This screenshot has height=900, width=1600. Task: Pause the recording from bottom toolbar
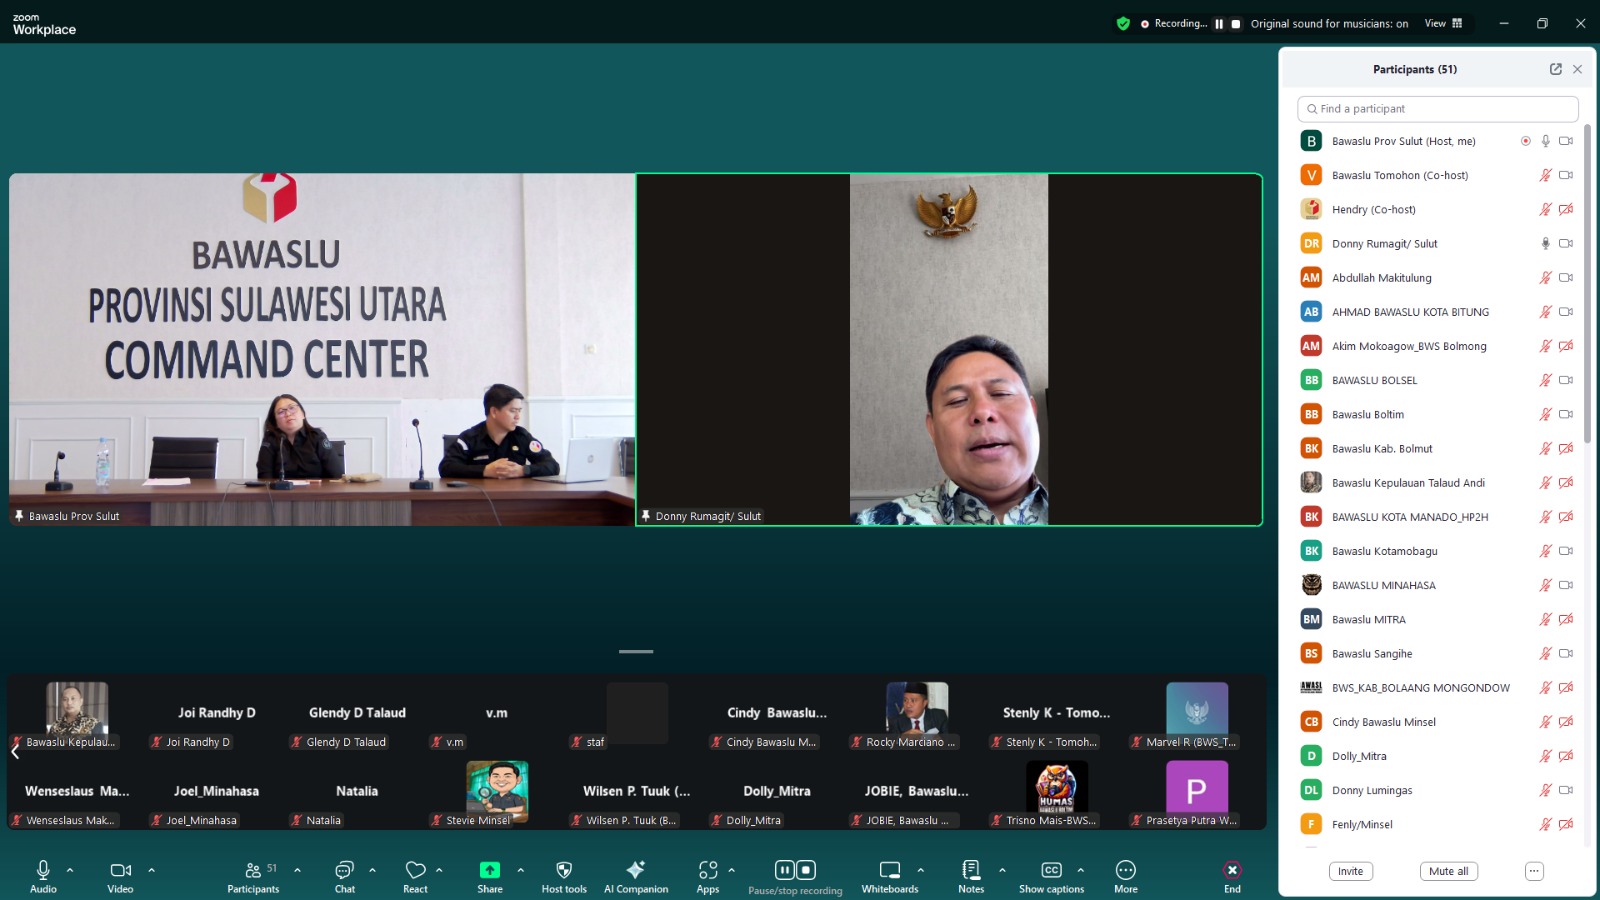click(x=785, y=870)
